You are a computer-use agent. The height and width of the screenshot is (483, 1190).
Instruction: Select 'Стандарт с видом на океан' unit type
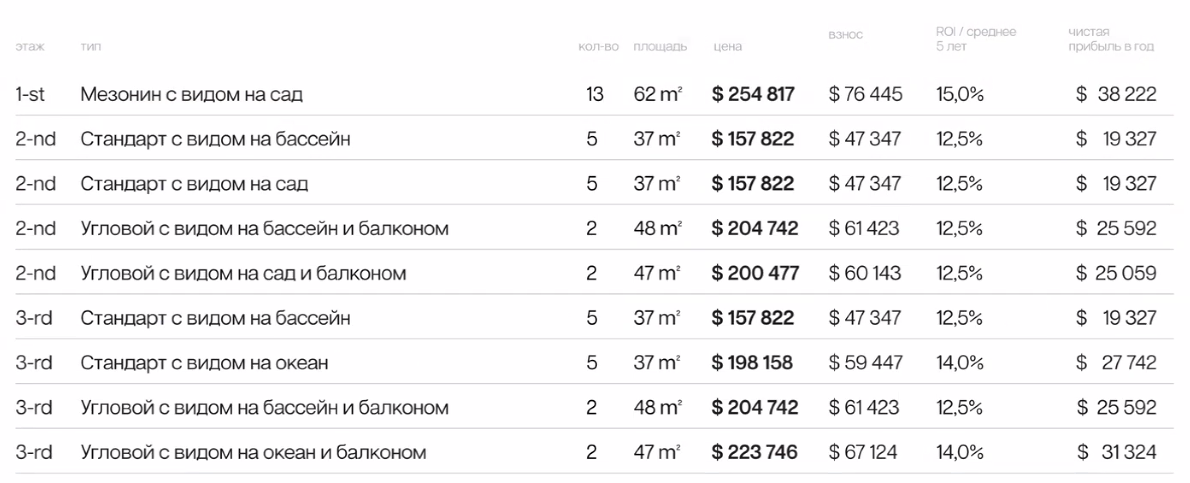[203, 363]
